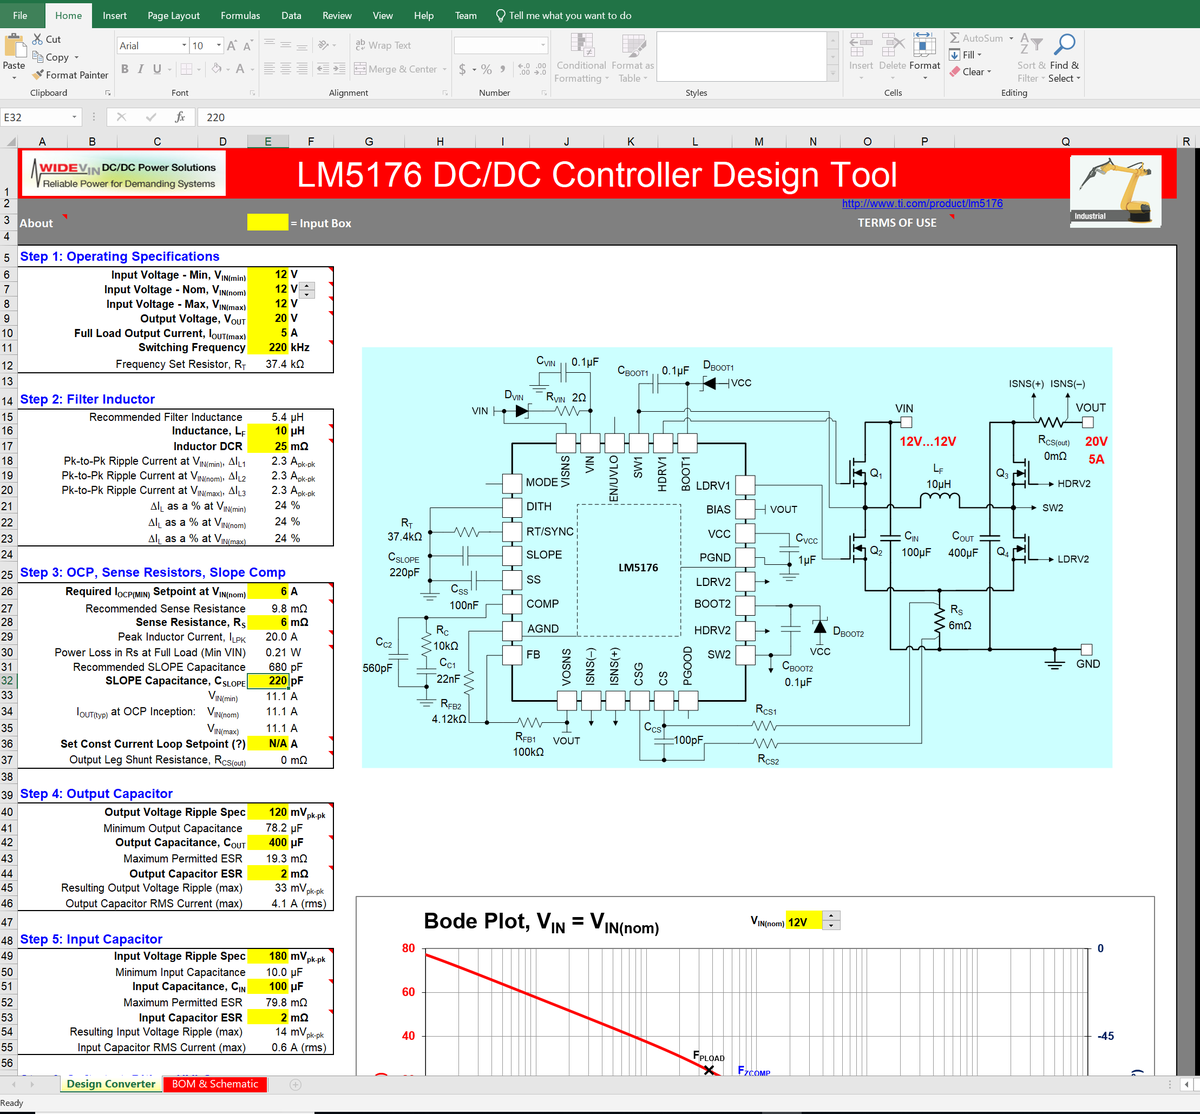Open the BOM & Schematic sheet tab
The image size is (1200, 1114).
(215, 1084)
